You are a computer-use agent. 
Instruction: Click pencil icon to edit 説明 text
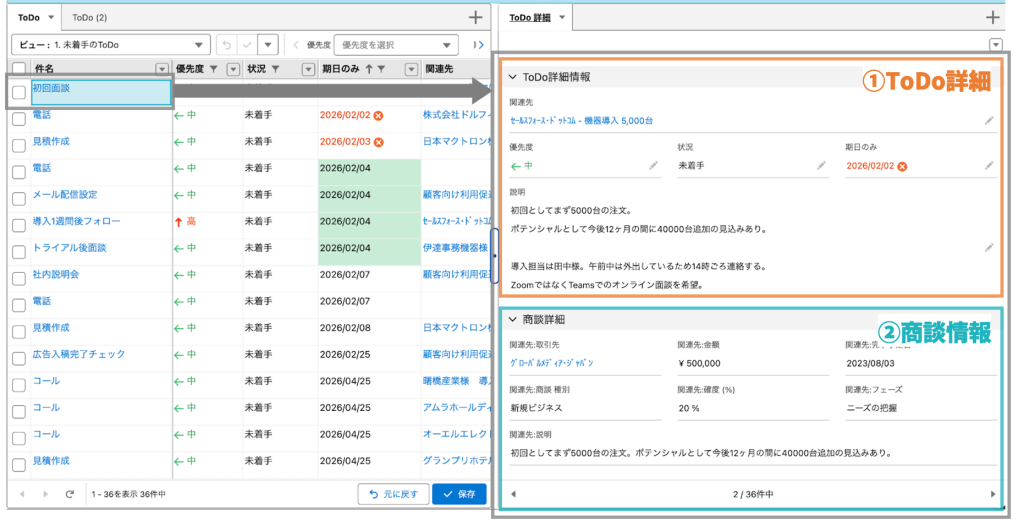(x=989, y=247)
